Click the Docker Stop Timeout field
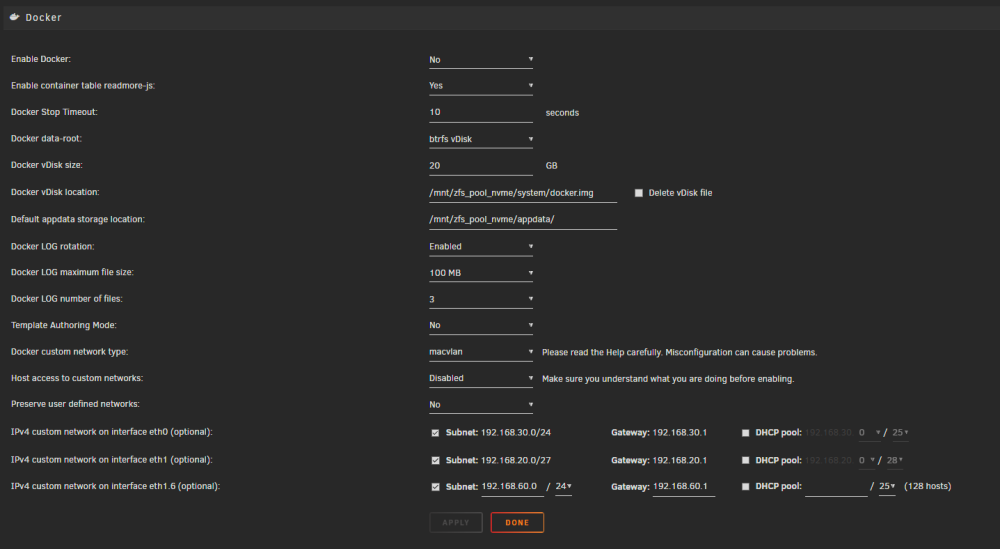Viewport: 1000px width, 549px height. 481,112
